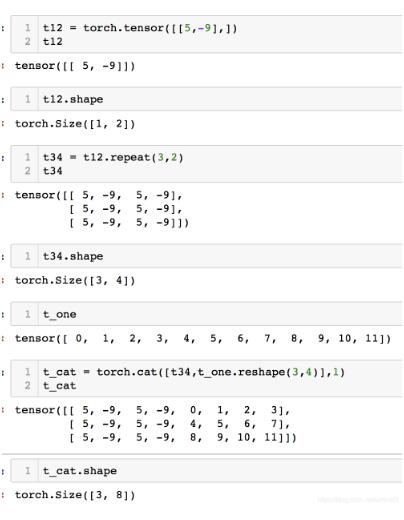Click line number gutter of t_cat.shape cell
Screen dimensions: 404x520
point(25,471)
